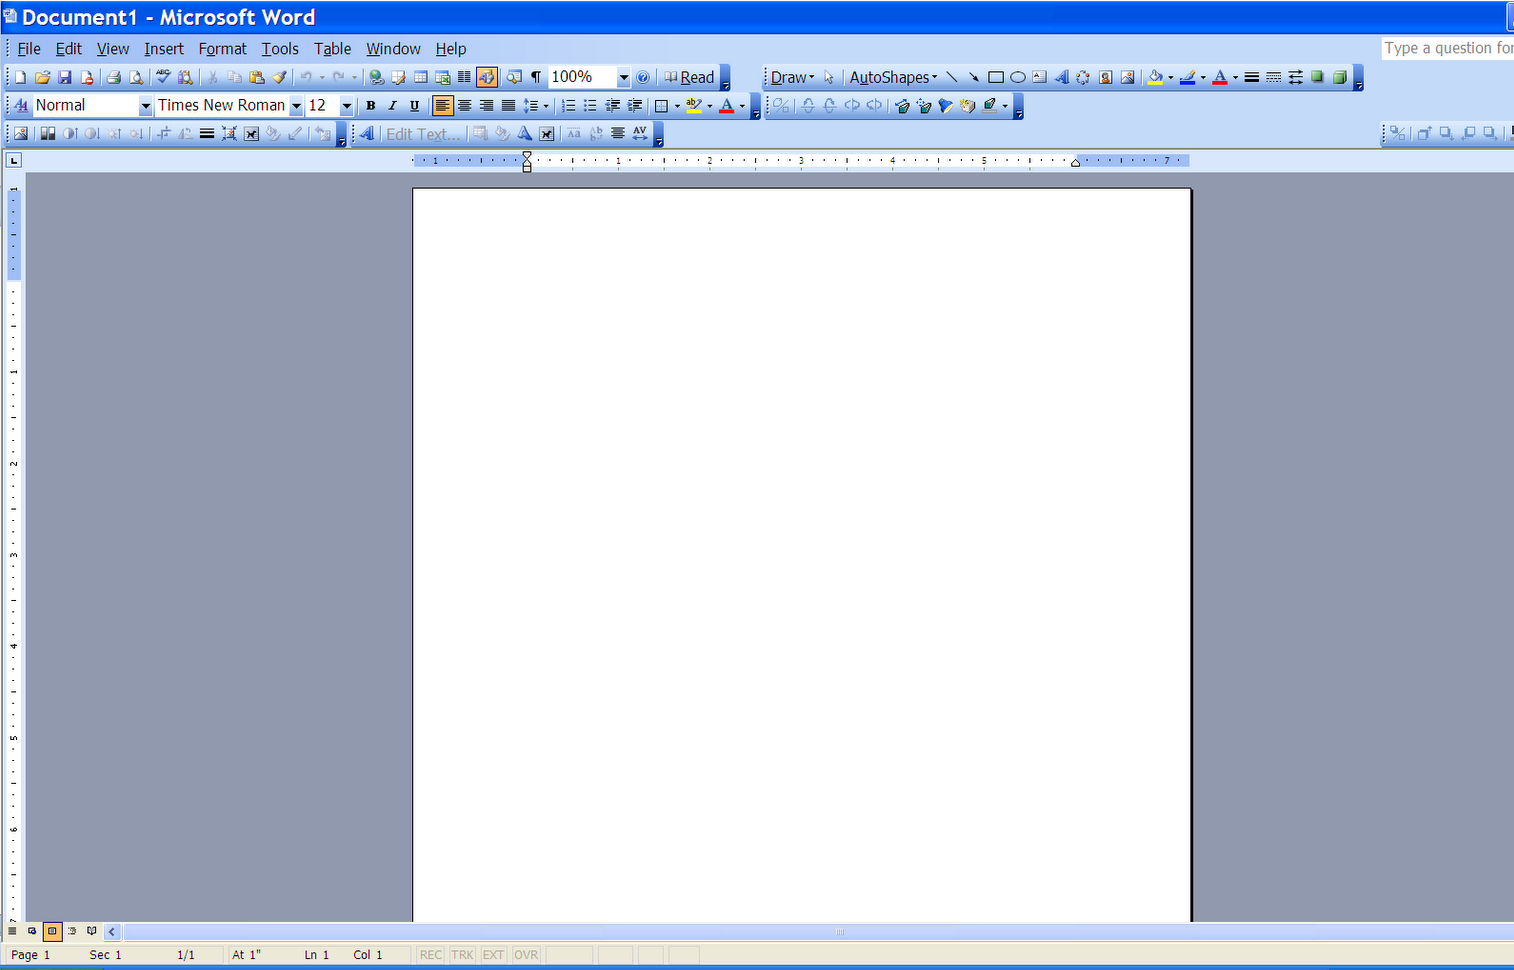This screenshot has width=1514, height=970.
Task: Click Font Color on Formatting toolbar
Action: [727, 105]
